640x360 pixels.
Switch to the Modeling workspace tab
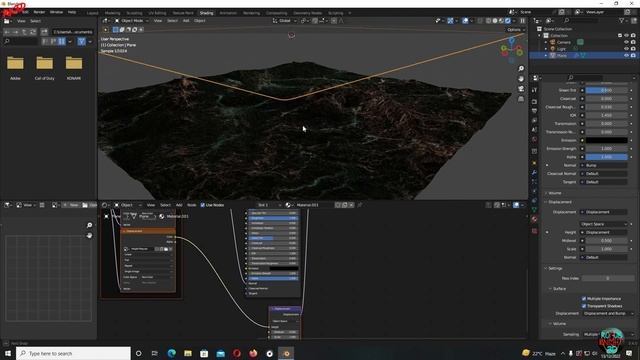112,13
